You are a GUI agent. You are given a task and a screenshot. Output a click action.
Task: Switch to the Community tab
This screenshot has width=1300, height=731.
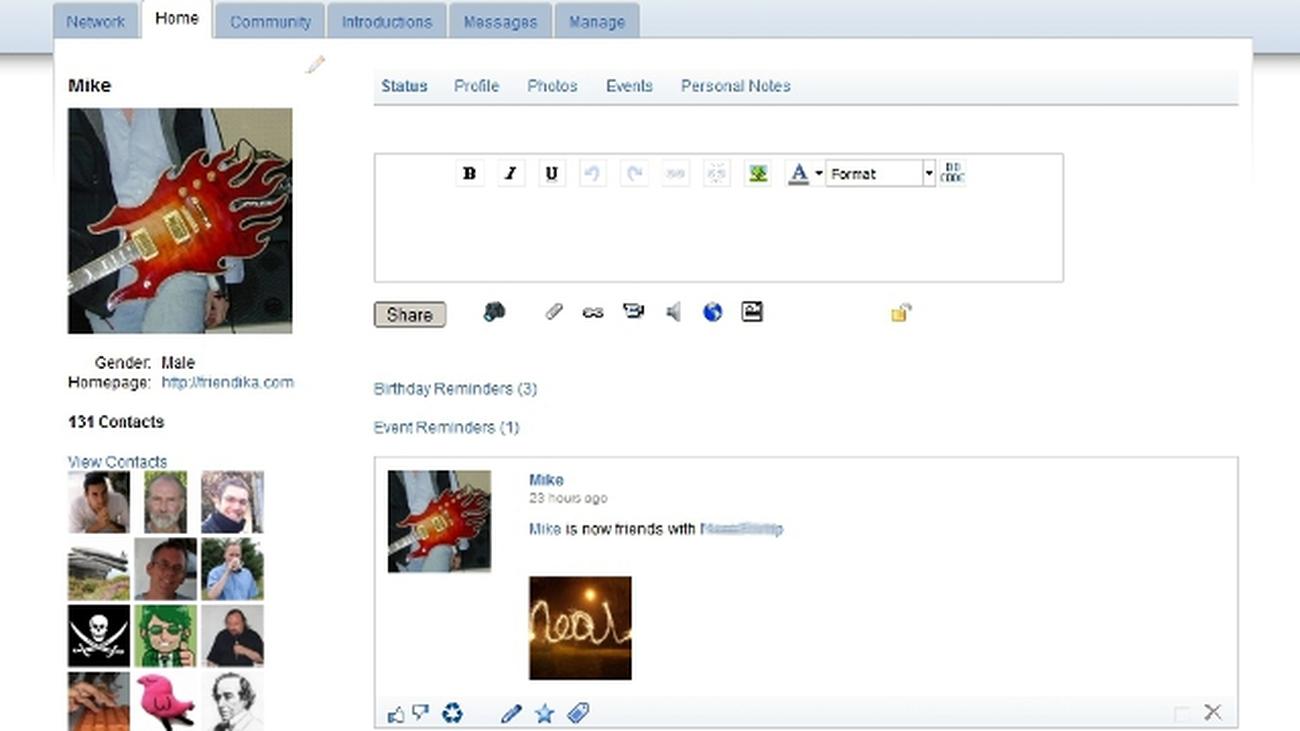coord(270,21)
